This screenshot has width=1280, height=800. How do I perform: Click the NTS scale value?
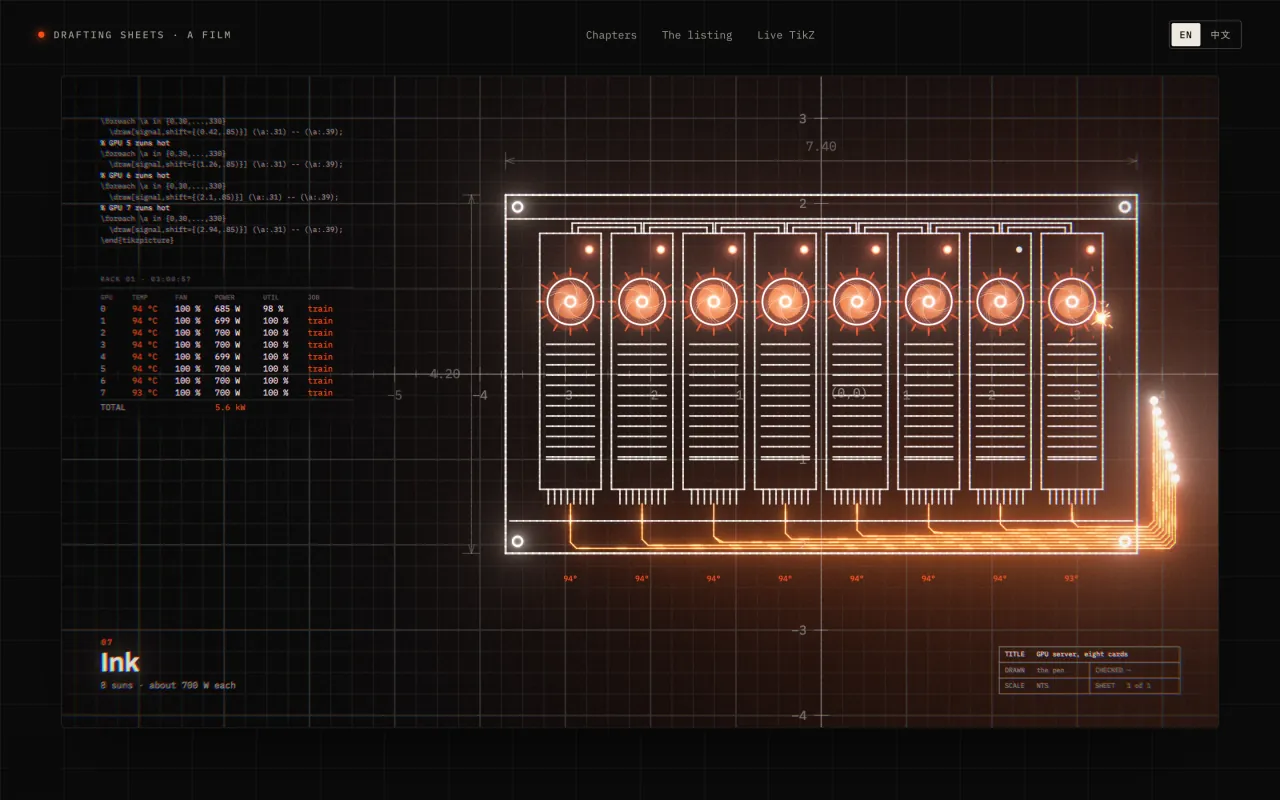[1043, 686]
